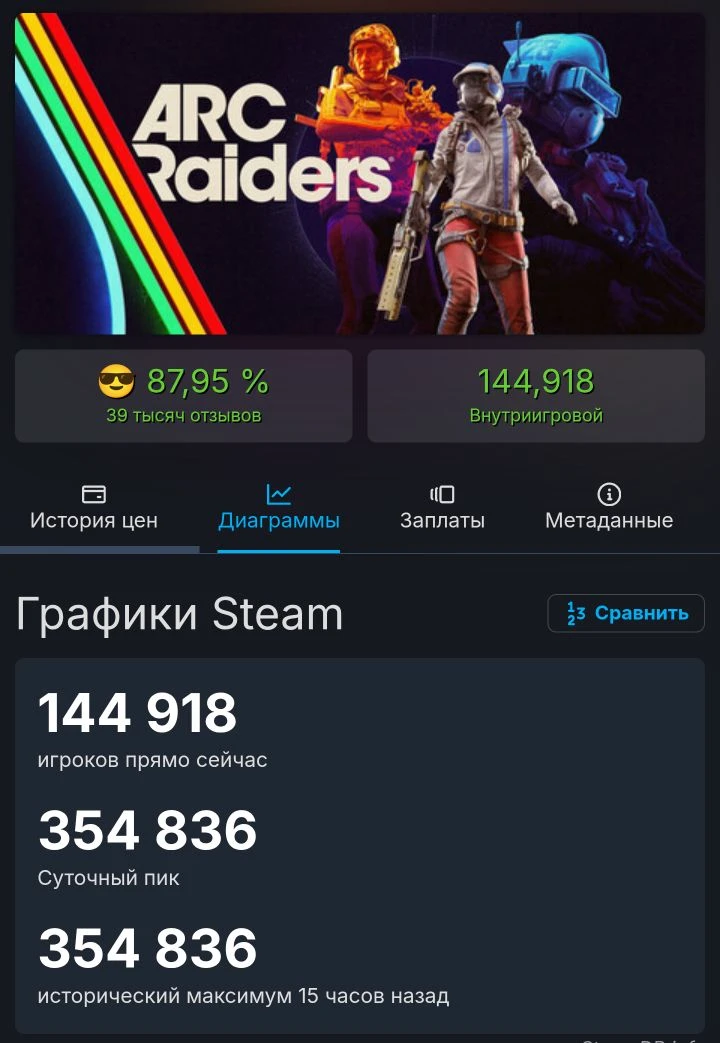
Task: Click the sunglasses emoji rating icon
Action: pyautogui.click(x=116, y=382)
